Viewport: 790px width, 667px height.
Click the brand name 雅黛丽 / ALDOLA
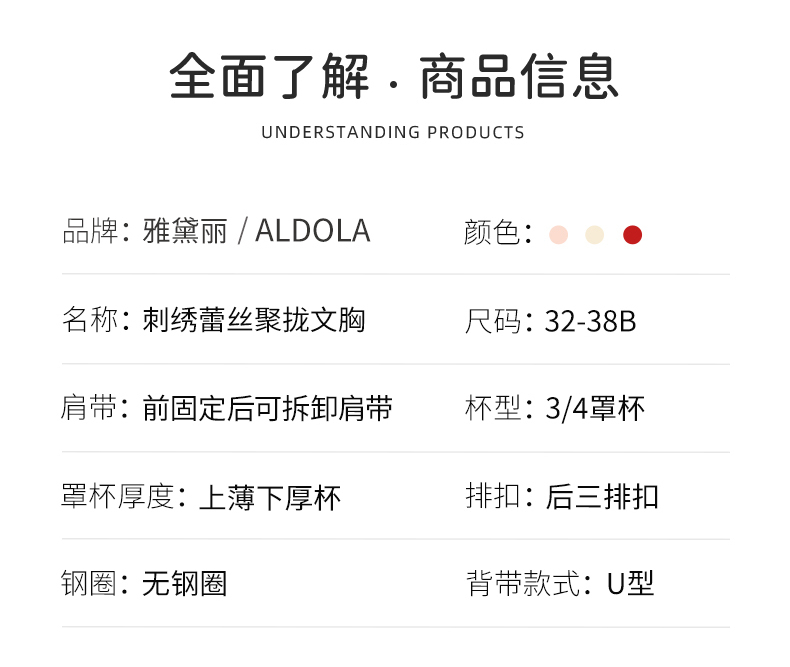(x=256, y=232)
